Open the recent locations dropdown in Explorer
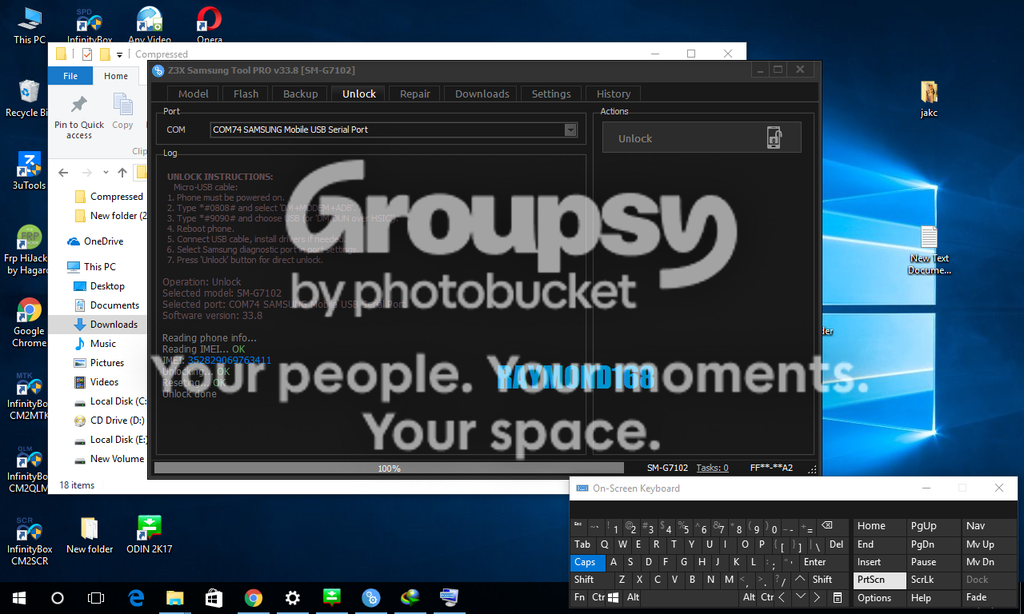1024x614 pixels. click(105, 172)
